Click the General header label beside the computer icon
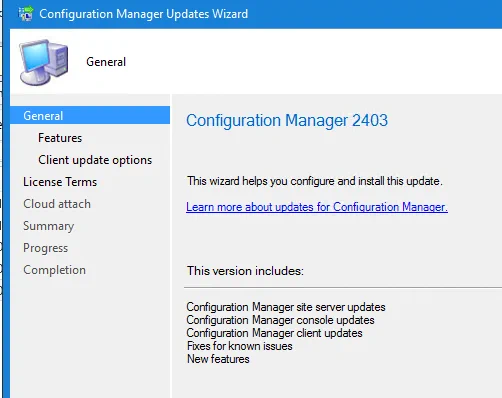The image size is (502, 398). pos(106,62)
